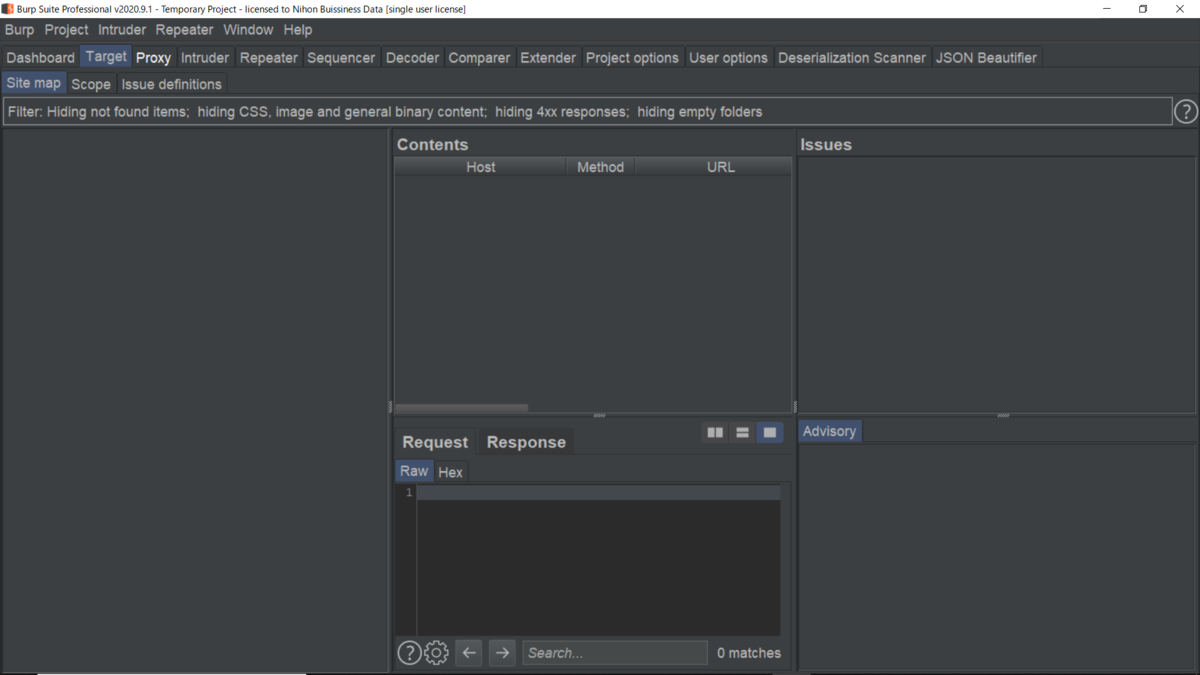Sort contents by Method column
The width and height of the screenshot is (1200, 675).
tap(600, 167)
